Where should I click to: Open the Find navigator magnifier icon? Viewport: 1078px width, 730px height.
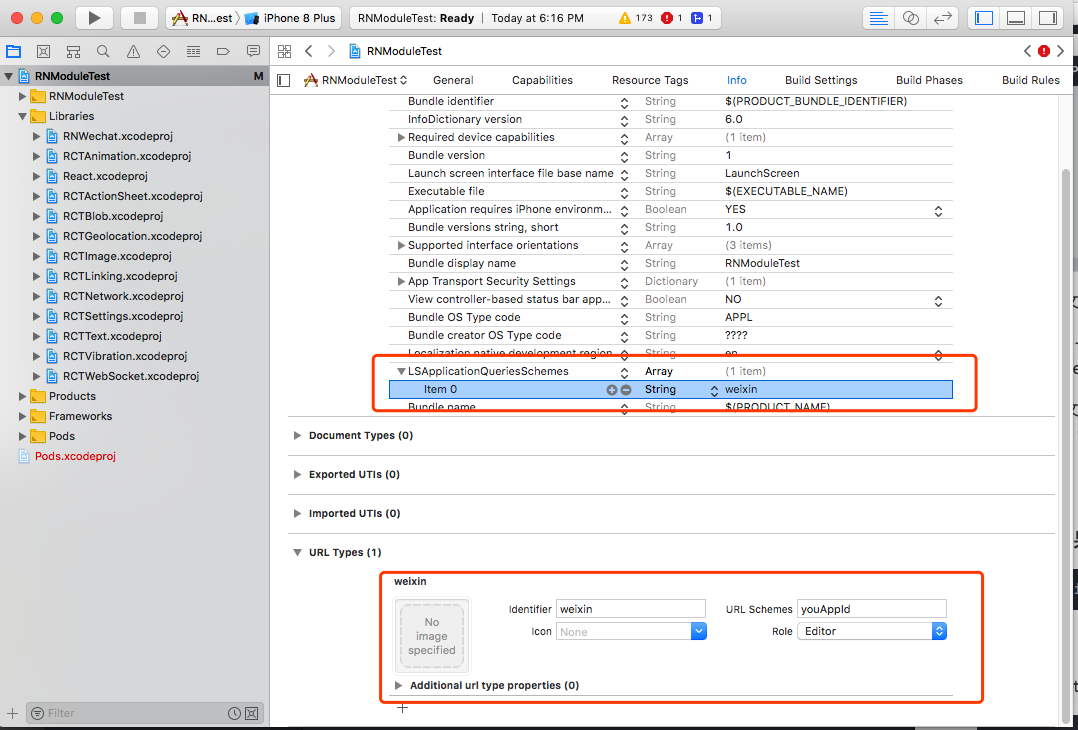pos(103,52)
